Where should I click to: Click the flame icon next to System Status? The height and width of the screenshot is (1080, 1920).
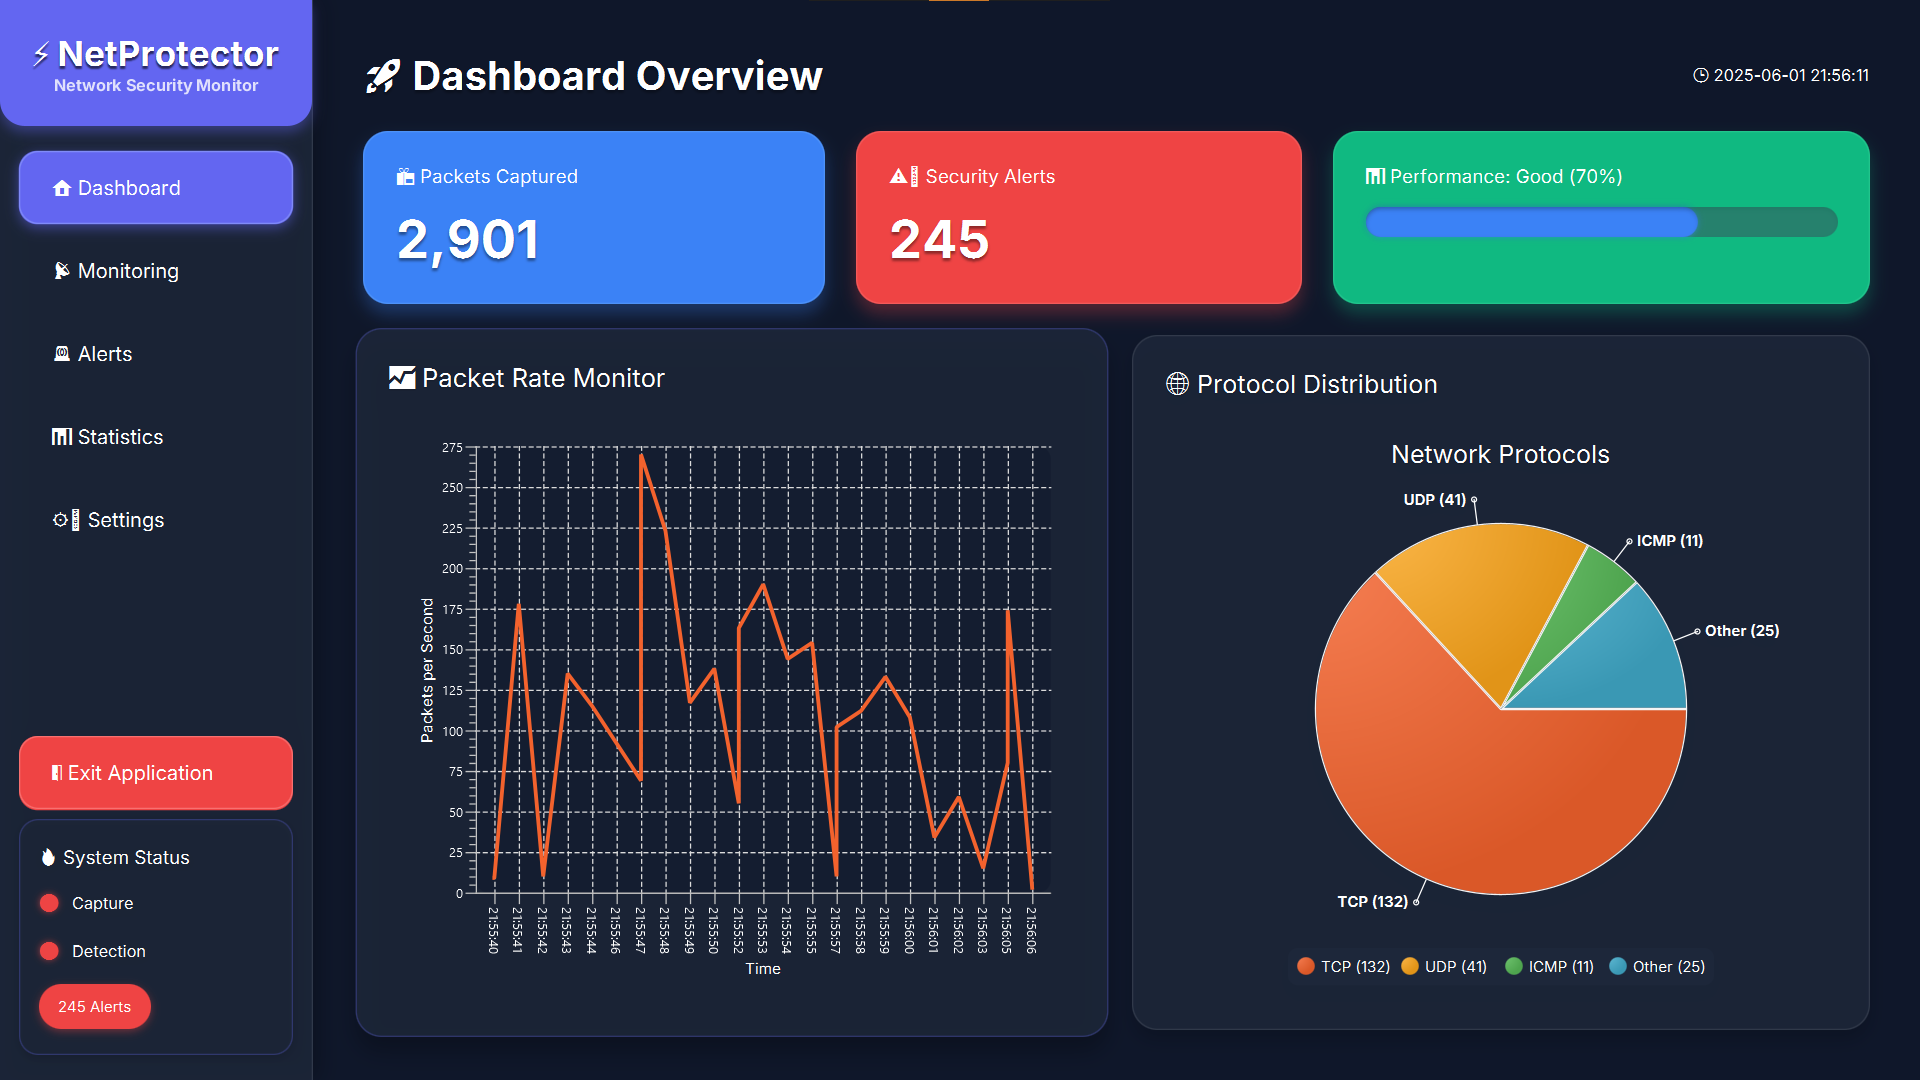[48, 857]
